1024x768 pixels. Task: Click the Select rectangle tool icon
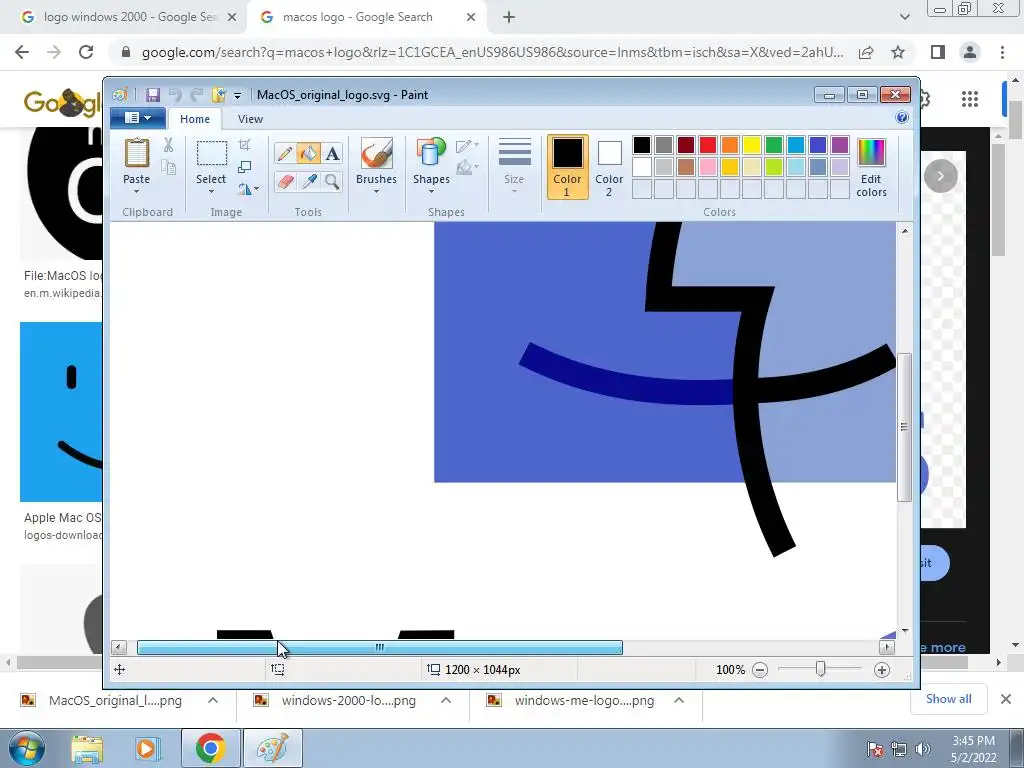click(212, 154)
